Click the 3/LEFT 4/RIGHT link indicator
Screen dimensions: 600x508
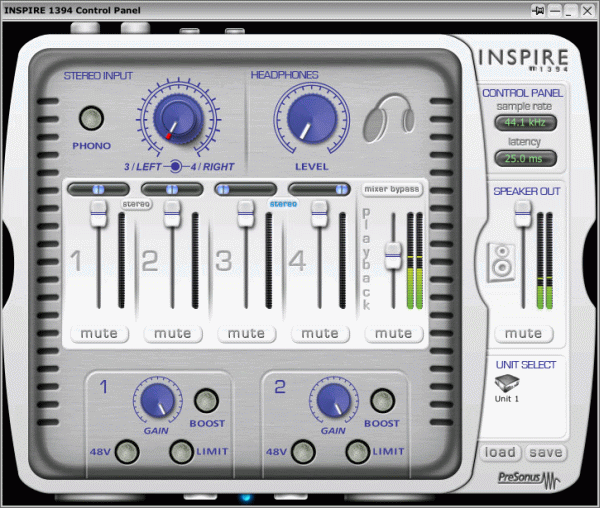click(x=175, y=166)
